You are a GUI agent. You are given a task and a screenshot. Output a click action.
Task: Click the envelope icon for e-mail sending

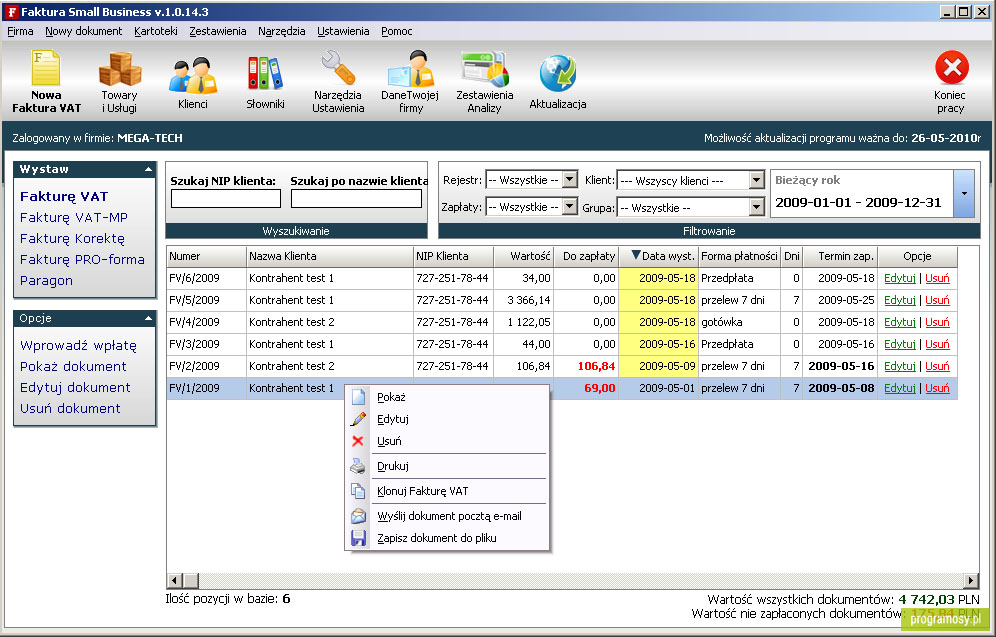click(358, 516)
